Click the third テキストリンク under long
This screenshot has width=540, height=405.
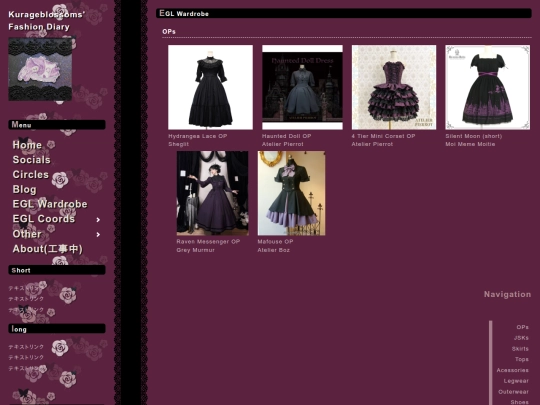(26, 368)
